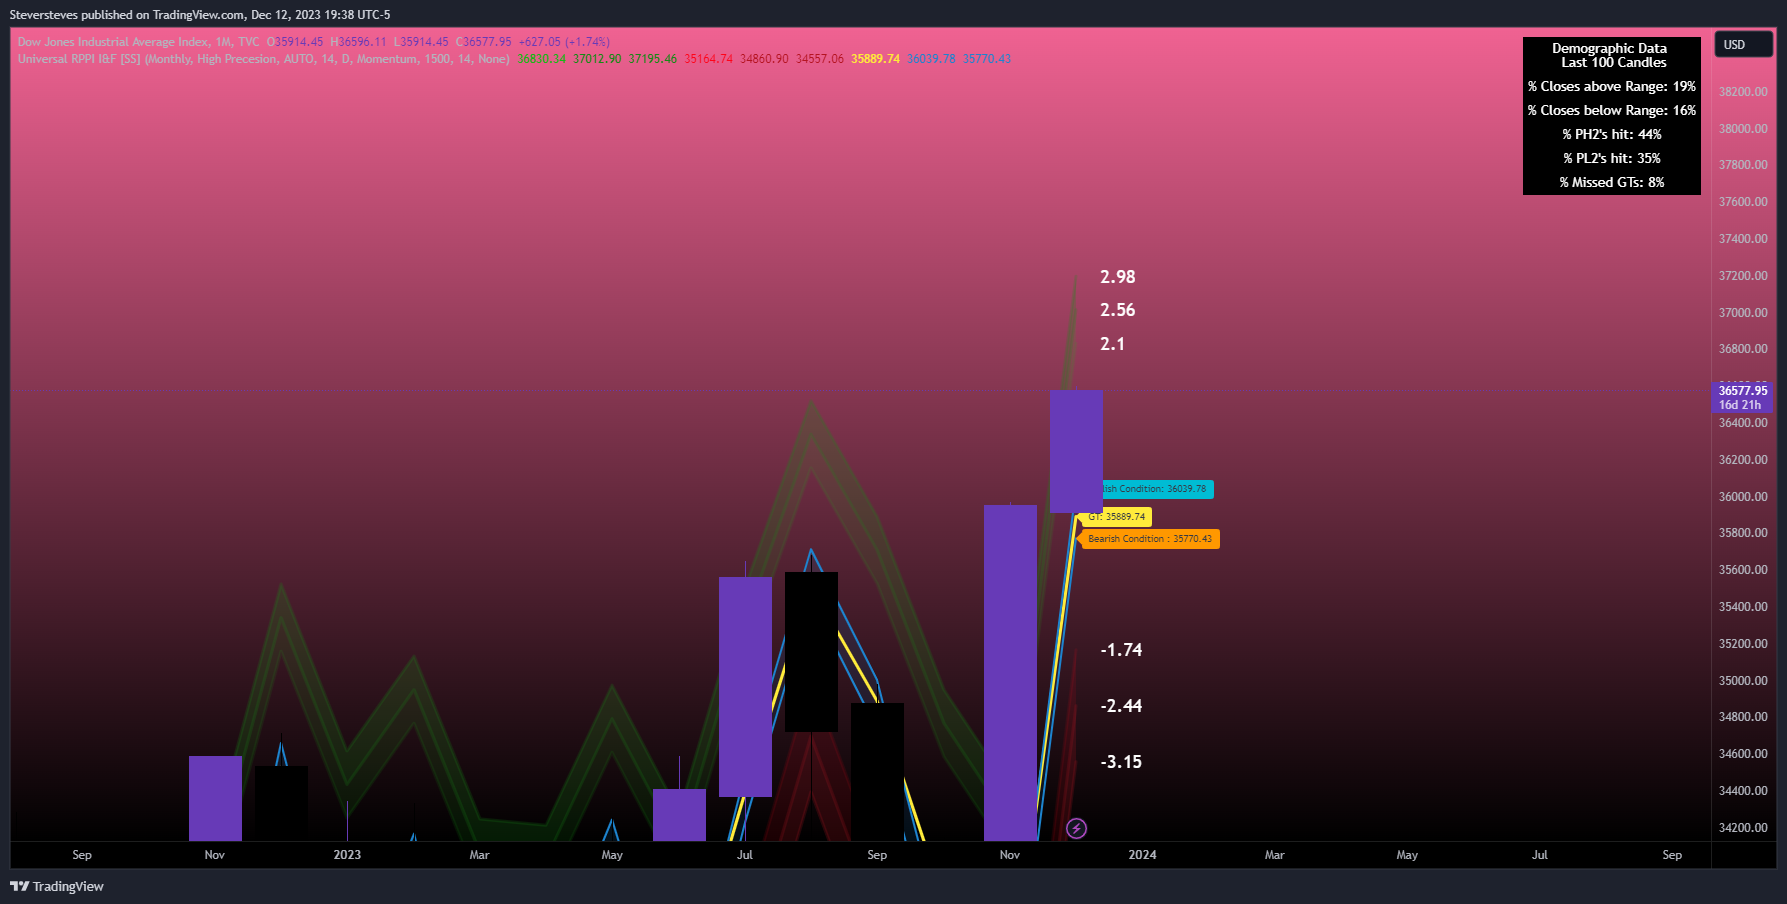Click the '% Closes below Range: 16%' row
The height and width of the screenshot is (904, 1787).
click(x=1611, y=111)
